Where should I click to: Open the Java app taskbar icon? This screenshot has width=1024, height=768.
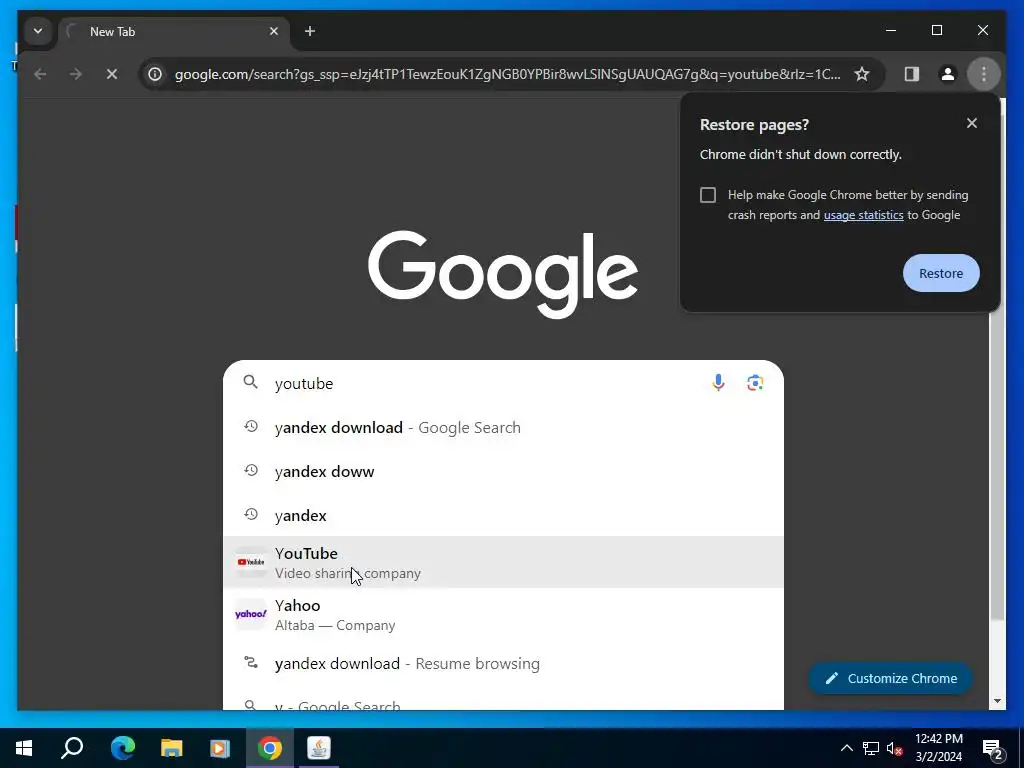coord(319,748)
